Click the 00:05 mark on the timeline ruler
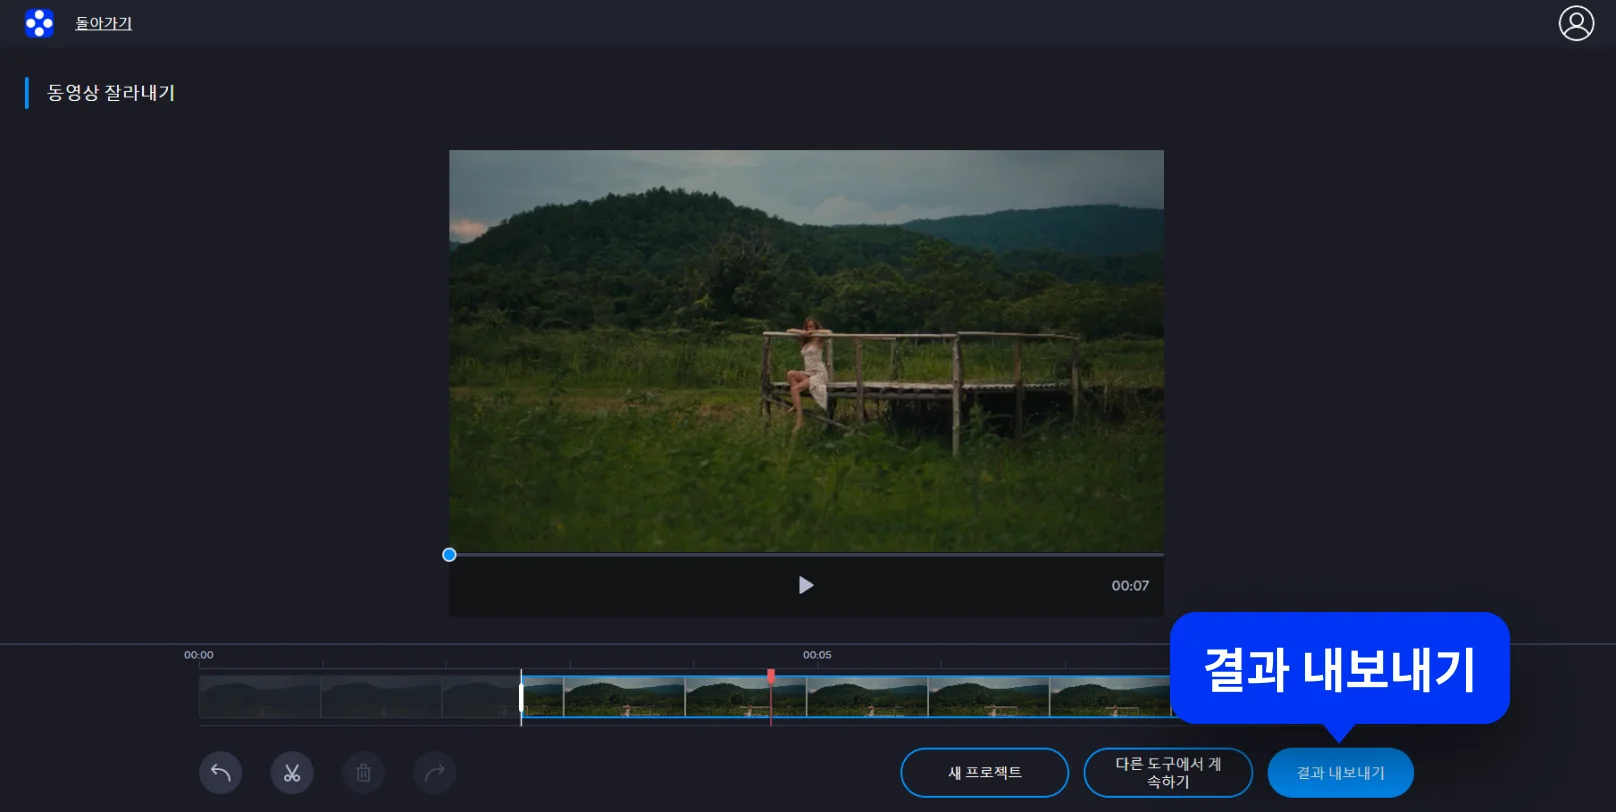1616x812 pixels. pos(817,655)
